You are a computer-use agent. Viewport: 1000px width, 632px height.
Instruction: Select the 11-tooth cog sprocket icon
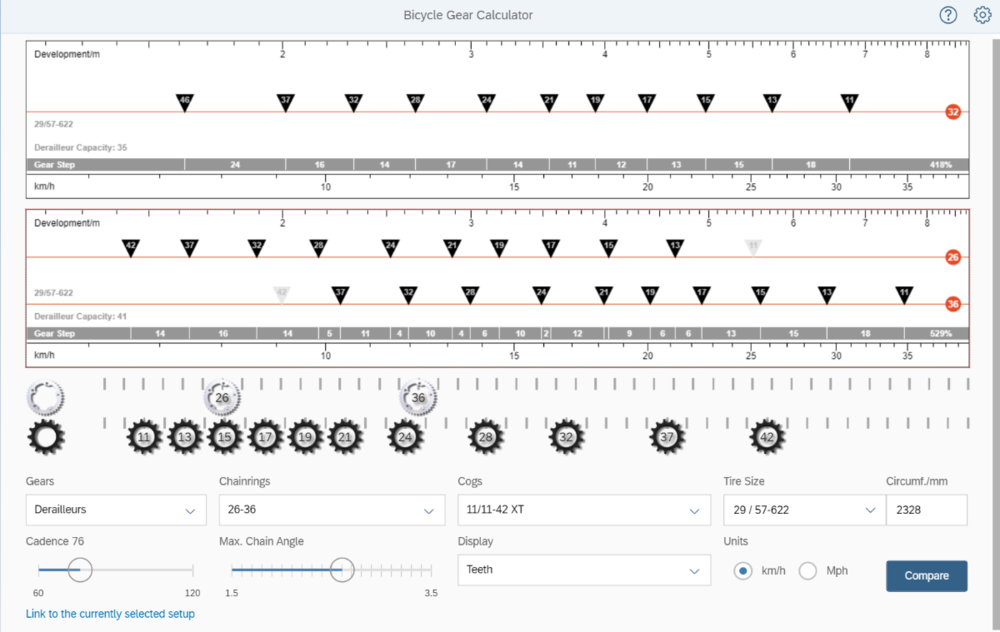coord(144,437)
